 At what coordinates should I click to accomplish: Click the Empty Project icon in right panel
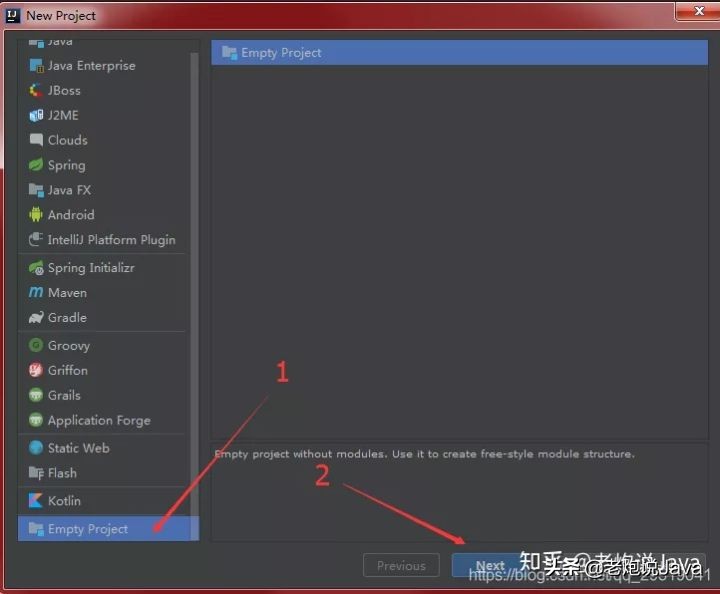click(x=229, y=52)
